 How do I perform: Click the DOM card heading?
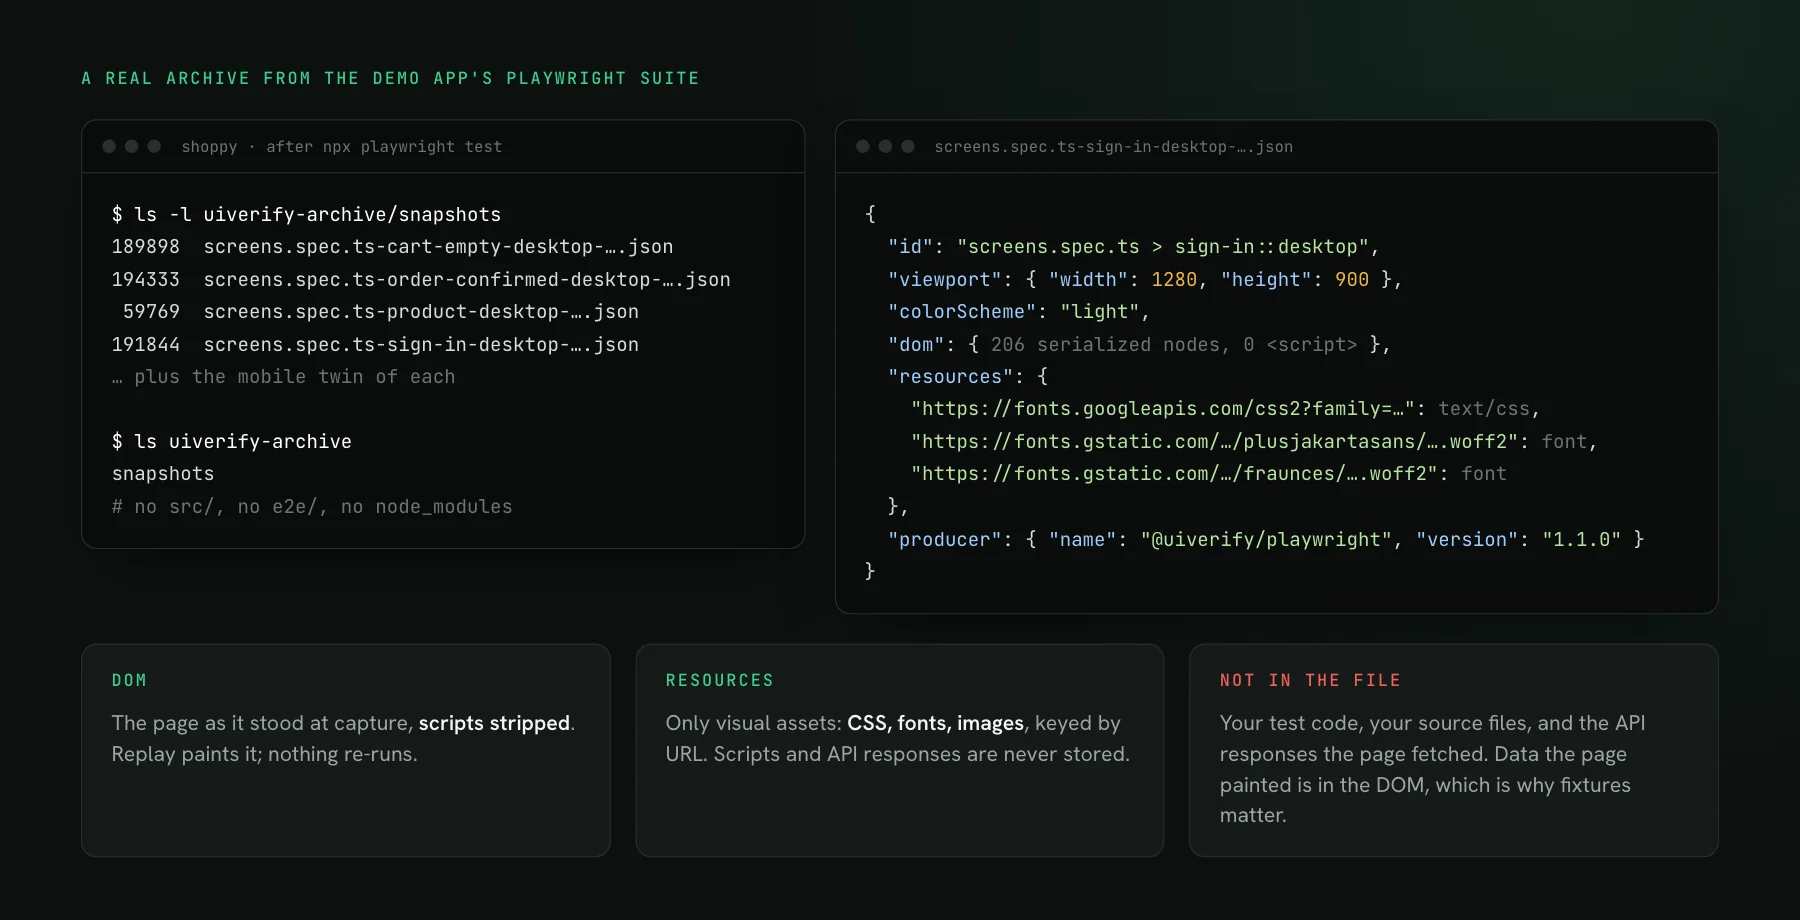(x=129, y=681)
